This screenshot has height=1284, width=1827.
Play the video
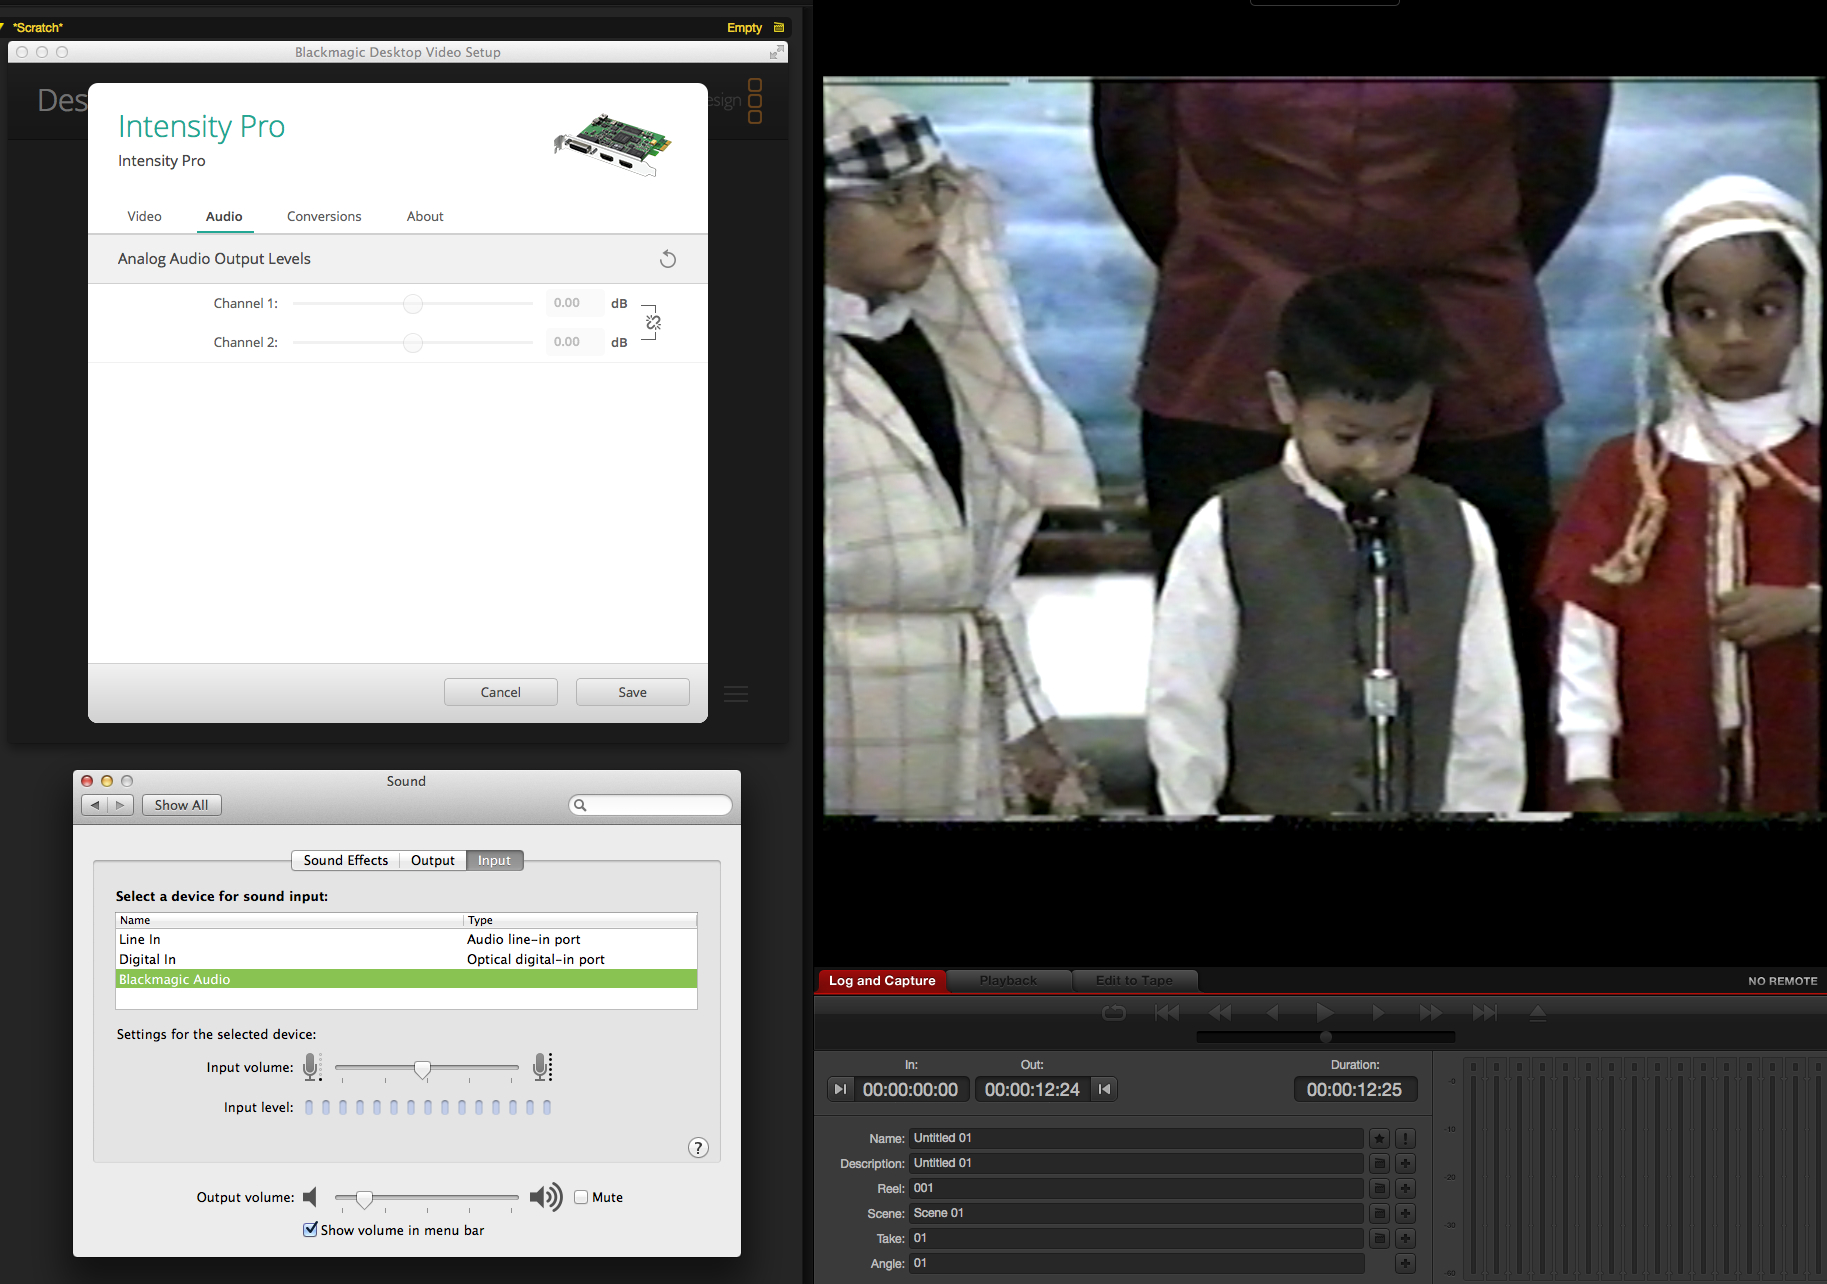pos(1325,1013)
